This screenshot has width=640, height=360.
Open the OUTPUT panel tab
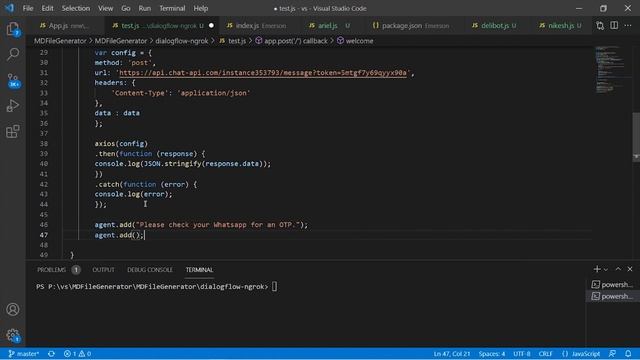click(103, 270)
